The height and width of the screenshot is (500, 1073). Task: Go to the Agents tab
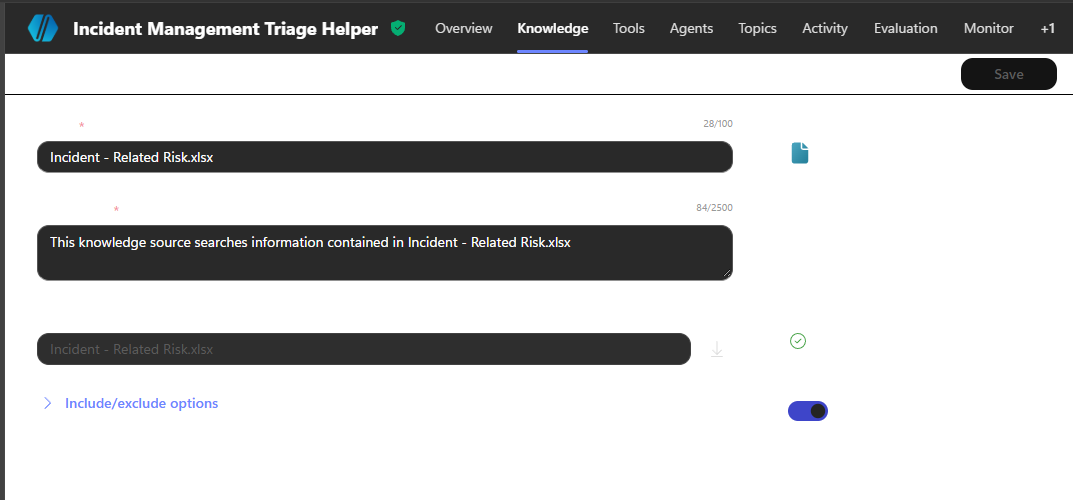pyautogui.click(x=691, y=28)
